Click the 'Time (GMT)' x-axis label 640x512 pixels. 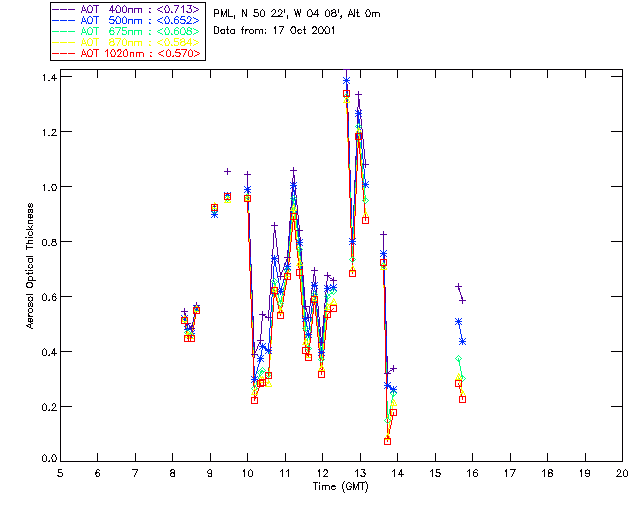(340, 487)
